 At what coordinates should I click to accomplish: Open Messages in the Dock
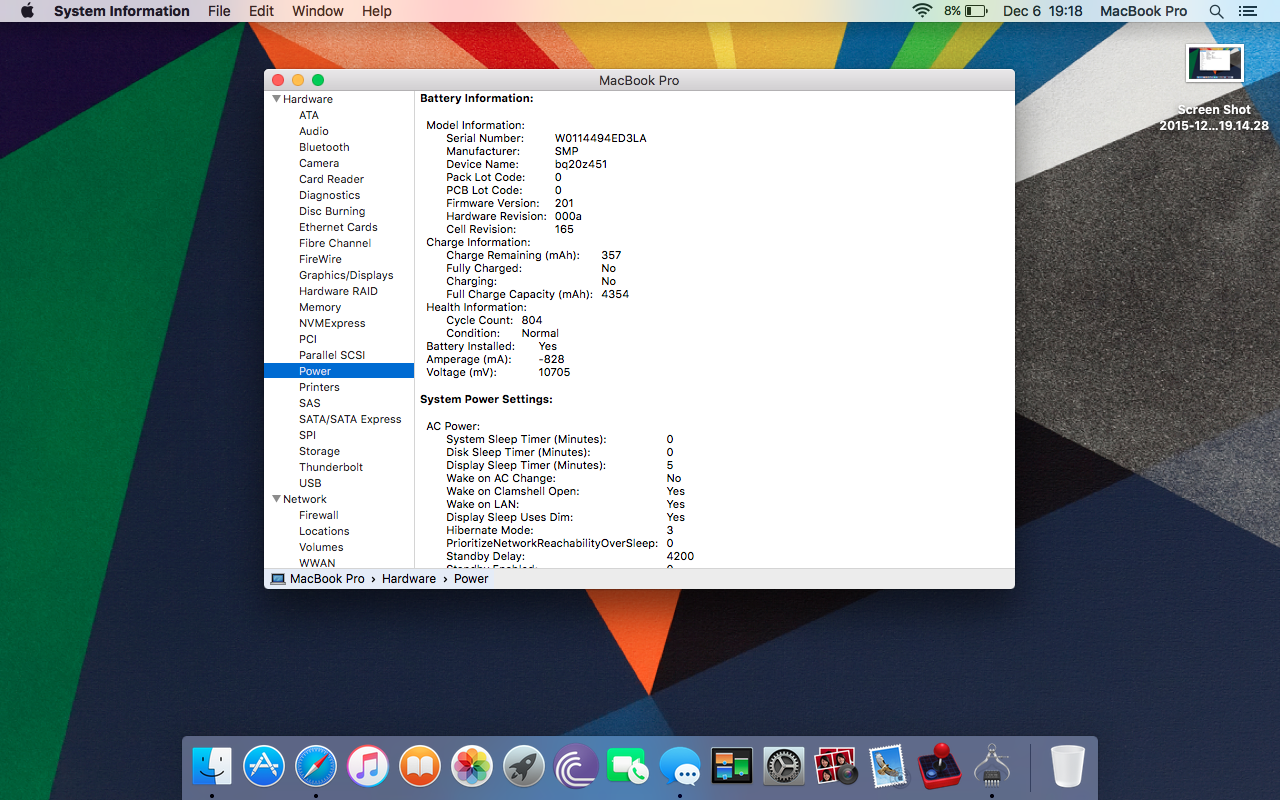(x=680, y=767)
